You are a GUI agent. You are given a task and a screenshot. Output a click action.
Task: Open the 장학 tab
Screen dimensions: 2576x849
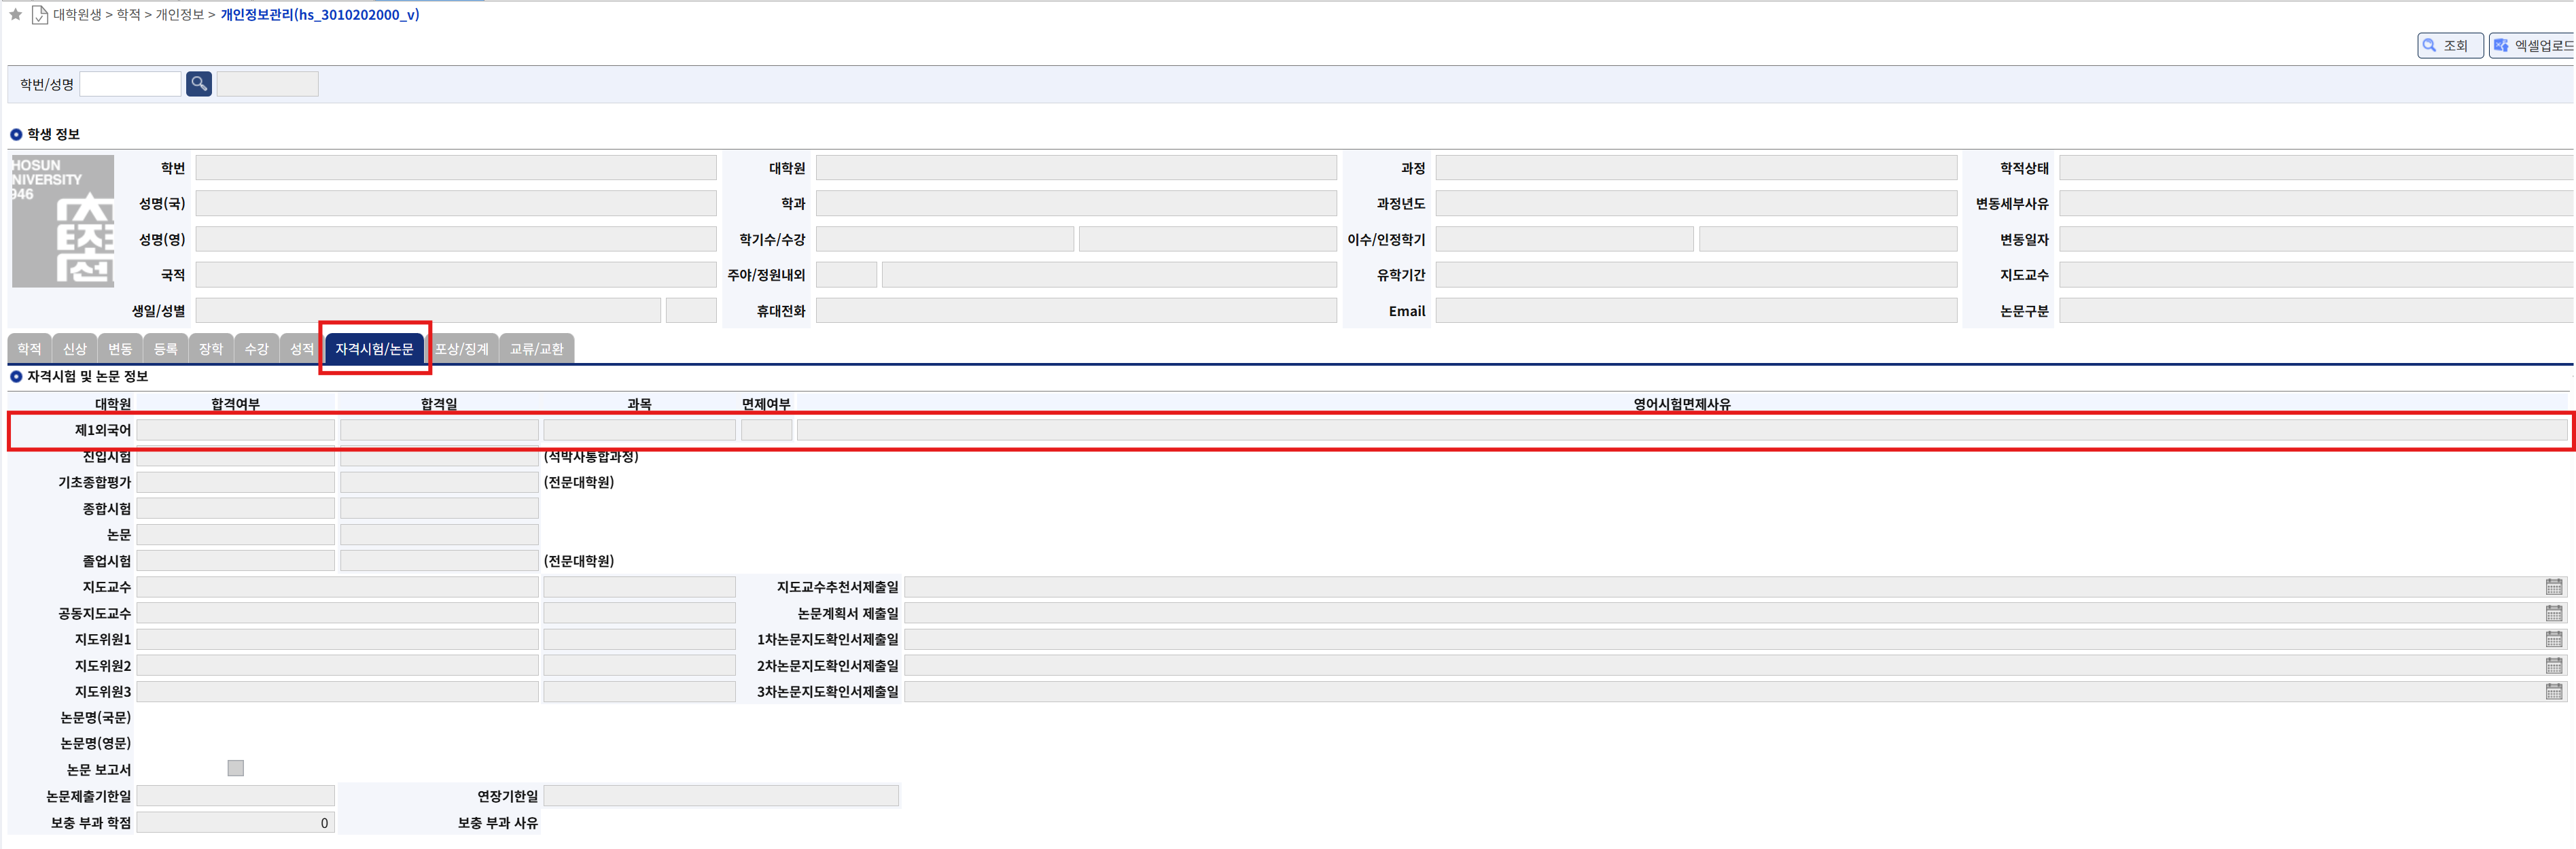(x=210, y=349)
